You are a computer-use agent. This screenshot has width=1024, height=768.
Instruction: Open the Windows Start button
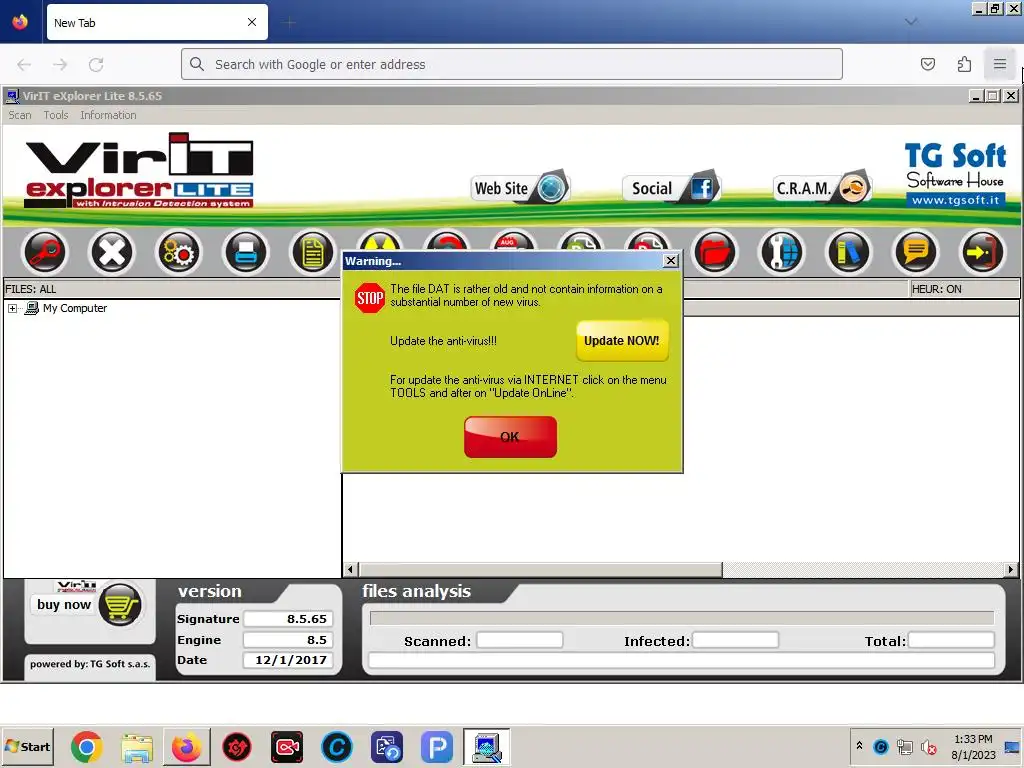[27, 746]
